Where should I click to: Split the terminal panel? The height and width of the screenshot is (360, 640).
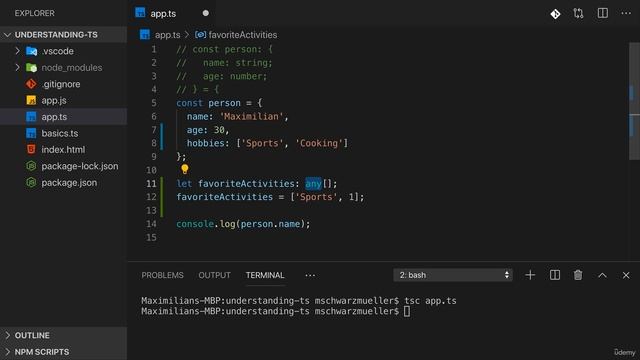555,275
